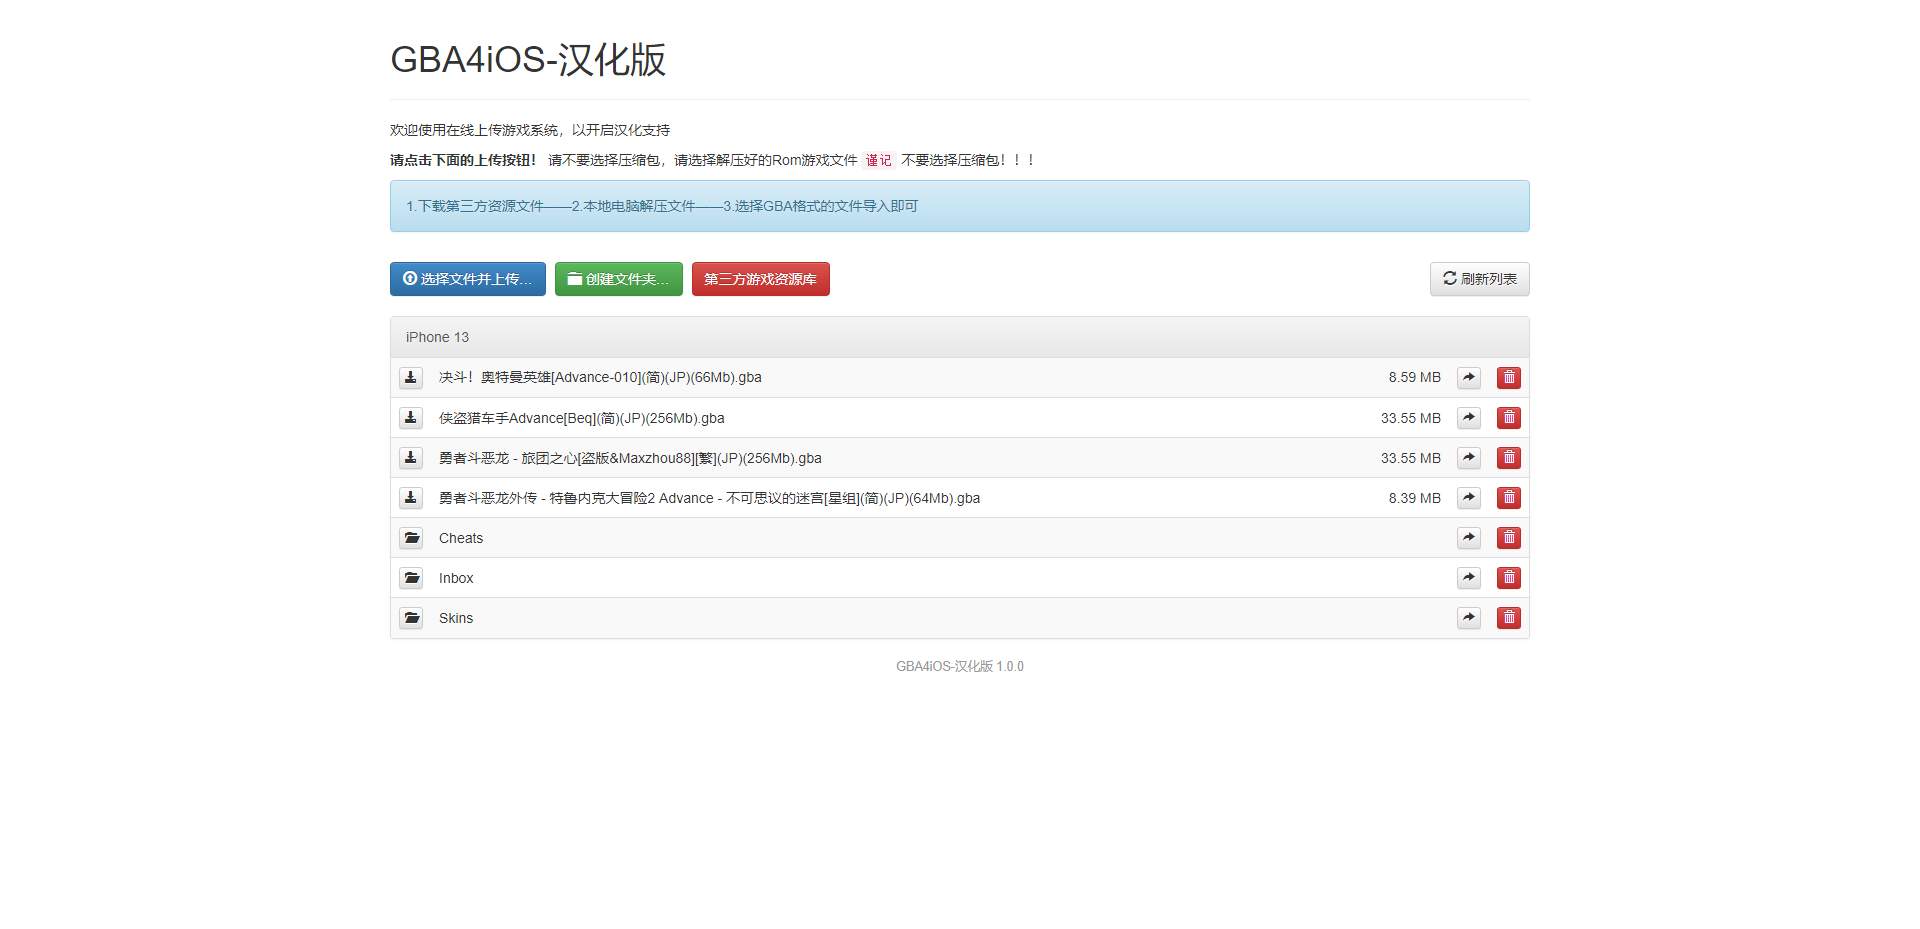Download 勇者斗恶龙外传 特鲁内克大冒险2 file
Image resolution: width=1920 pixels, height=929 pixels.
pos(411,497)
